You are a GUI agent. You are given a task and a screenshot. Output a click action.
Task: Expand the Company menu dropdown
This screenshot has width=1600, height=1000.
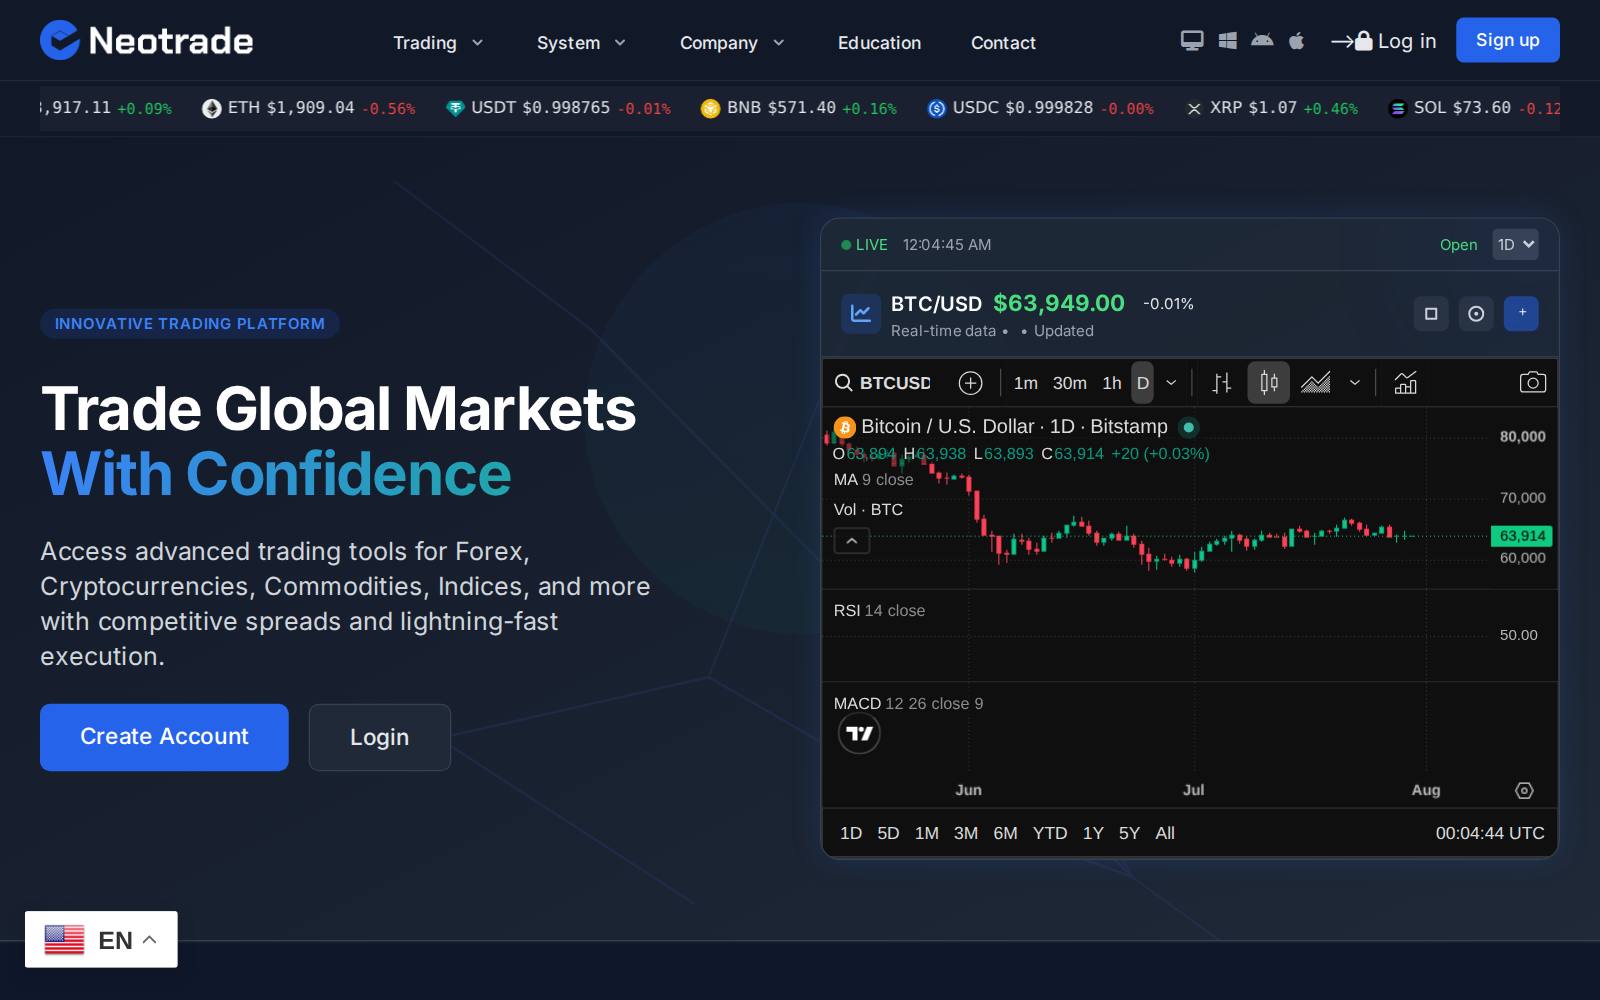tap(732, 43)
